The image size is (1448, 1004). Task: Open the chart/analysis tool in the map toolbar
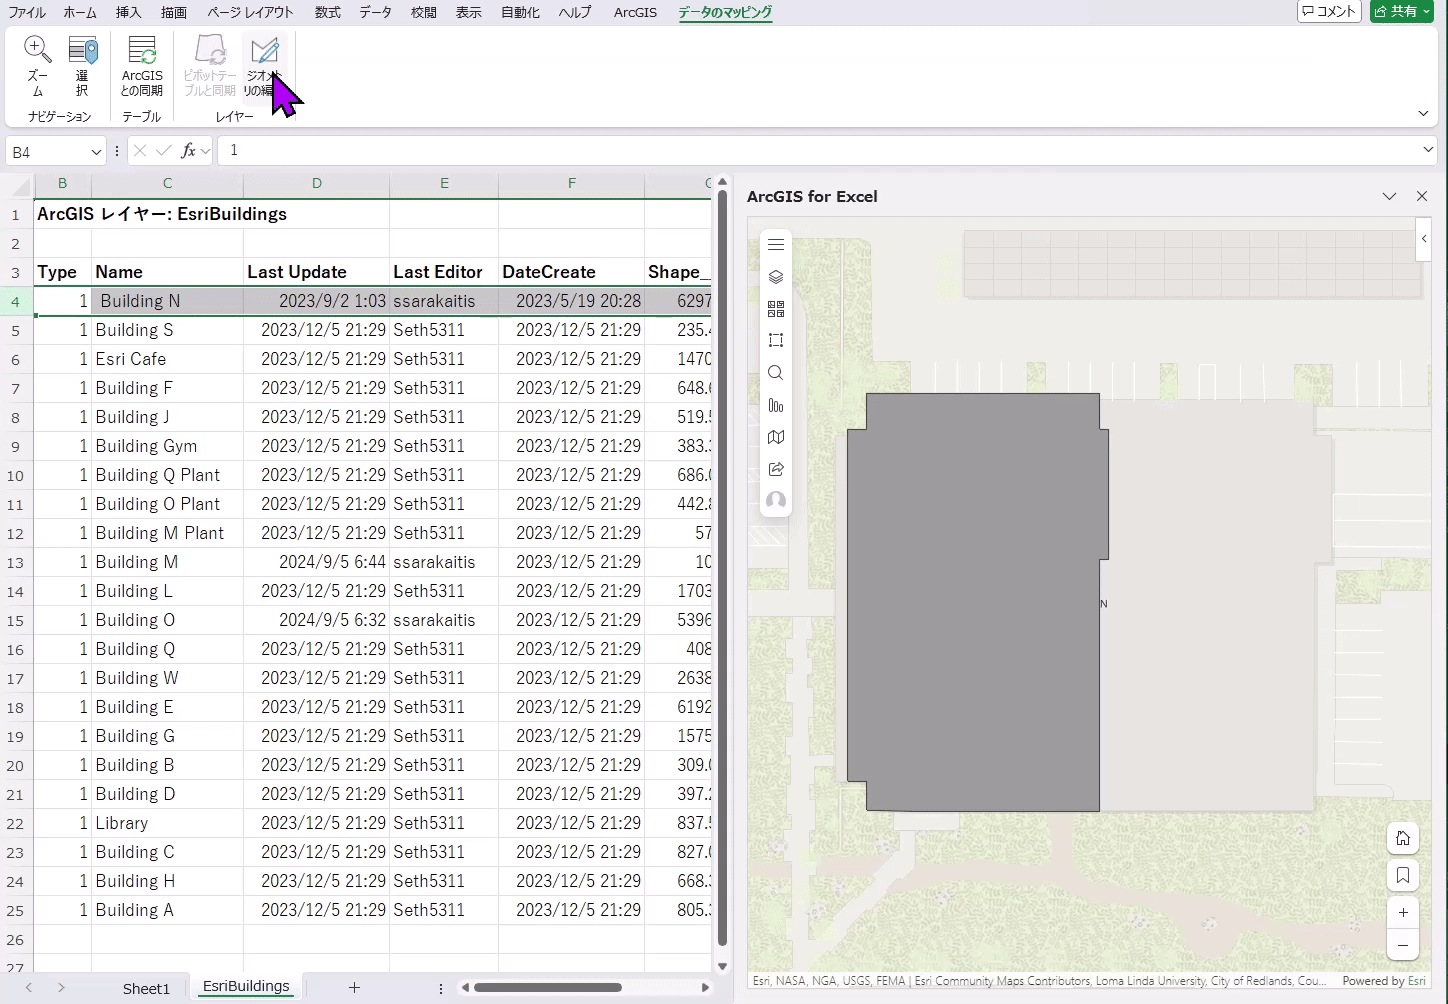pos(776,405)
